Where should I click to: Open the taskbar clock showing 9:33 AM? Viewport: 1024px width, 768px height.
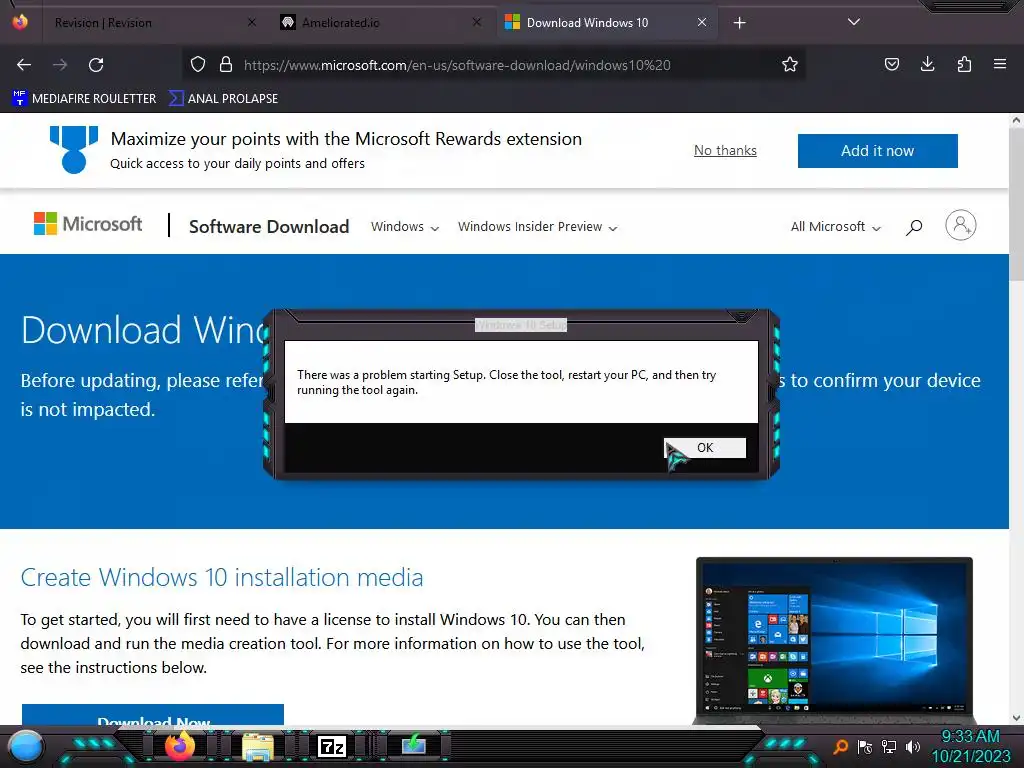(970, 746)
